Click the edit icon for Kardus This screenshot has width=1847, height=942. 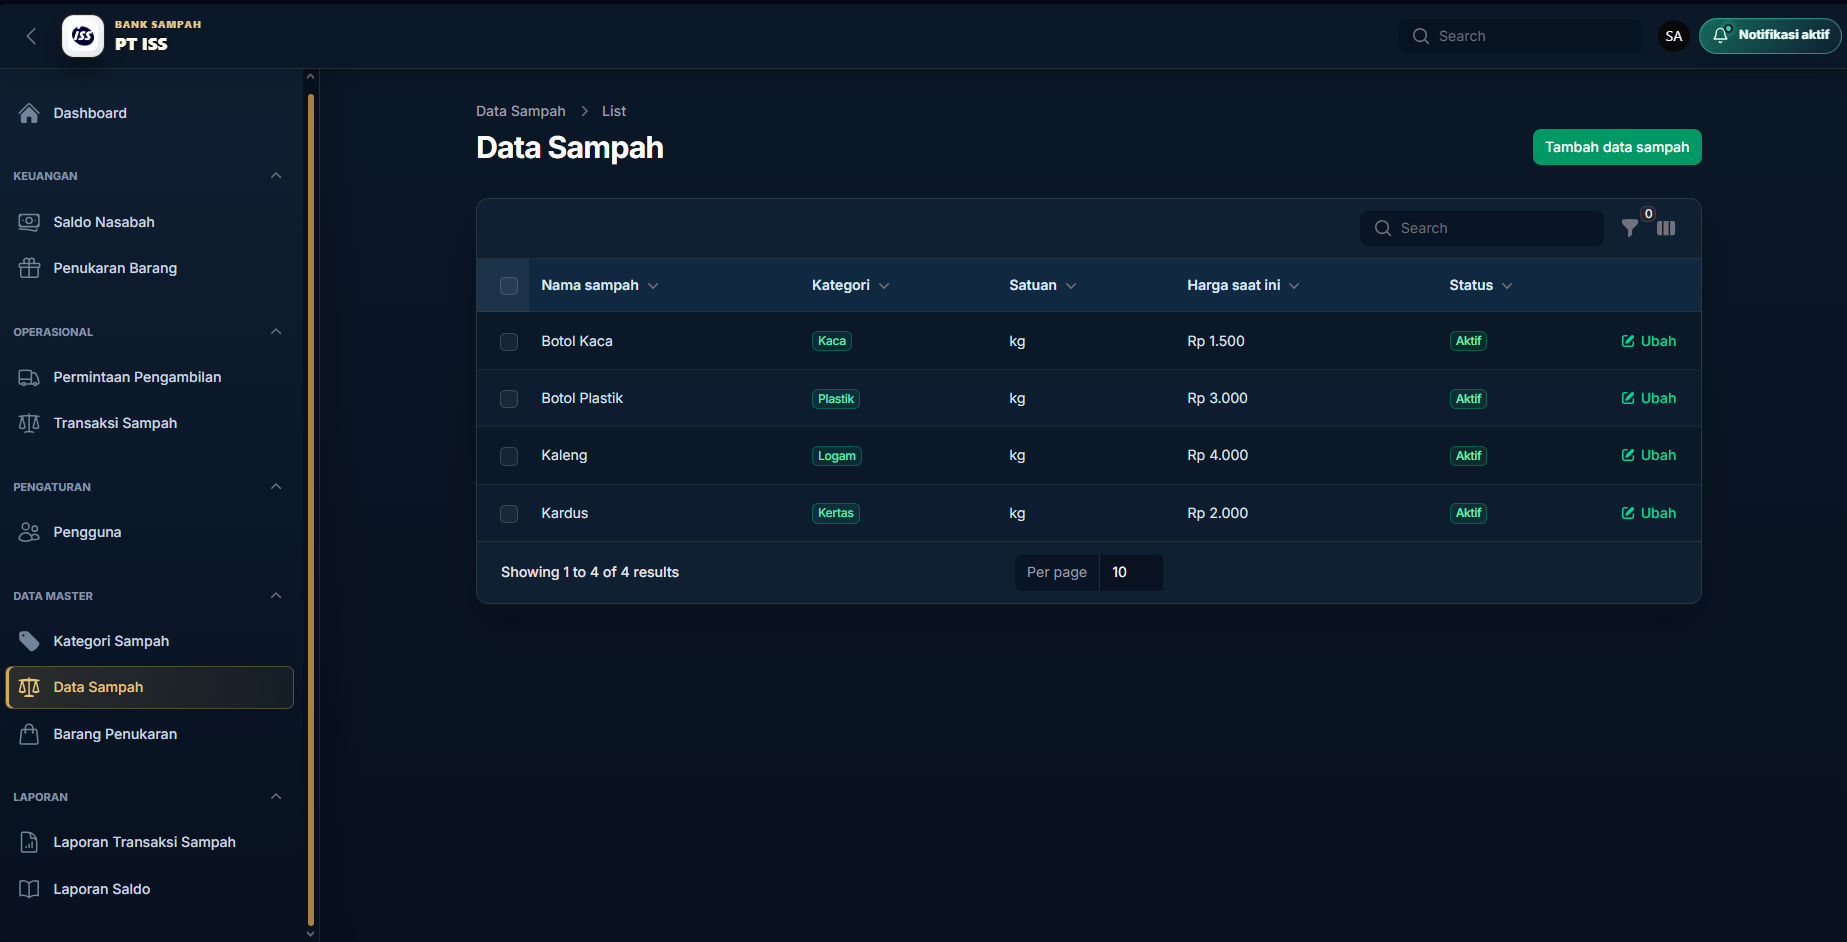coord(1628,513)
